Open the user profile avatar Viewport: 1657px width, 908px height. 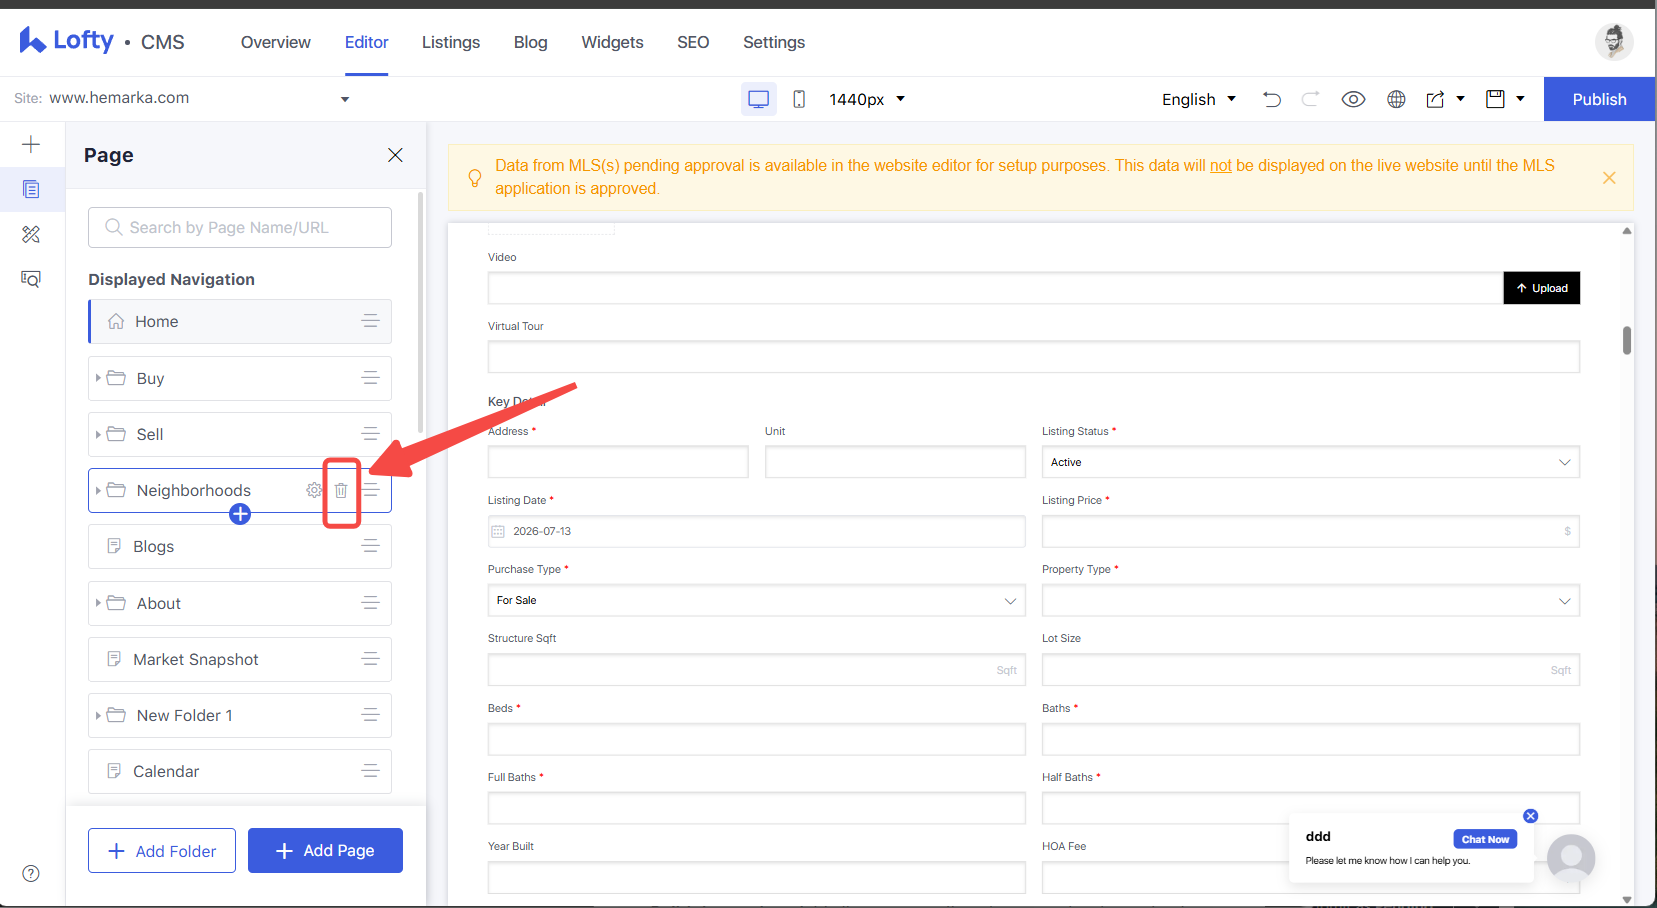pos(1614,41)
